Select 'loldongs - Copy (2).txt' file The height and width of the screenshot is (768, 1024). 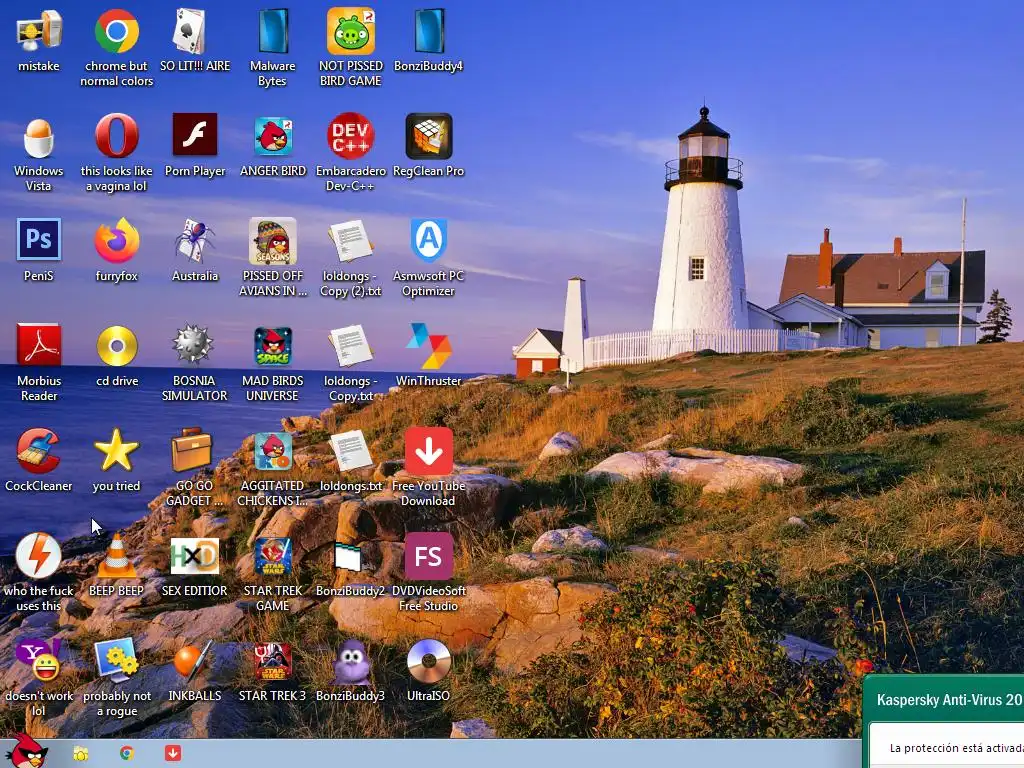351,241
